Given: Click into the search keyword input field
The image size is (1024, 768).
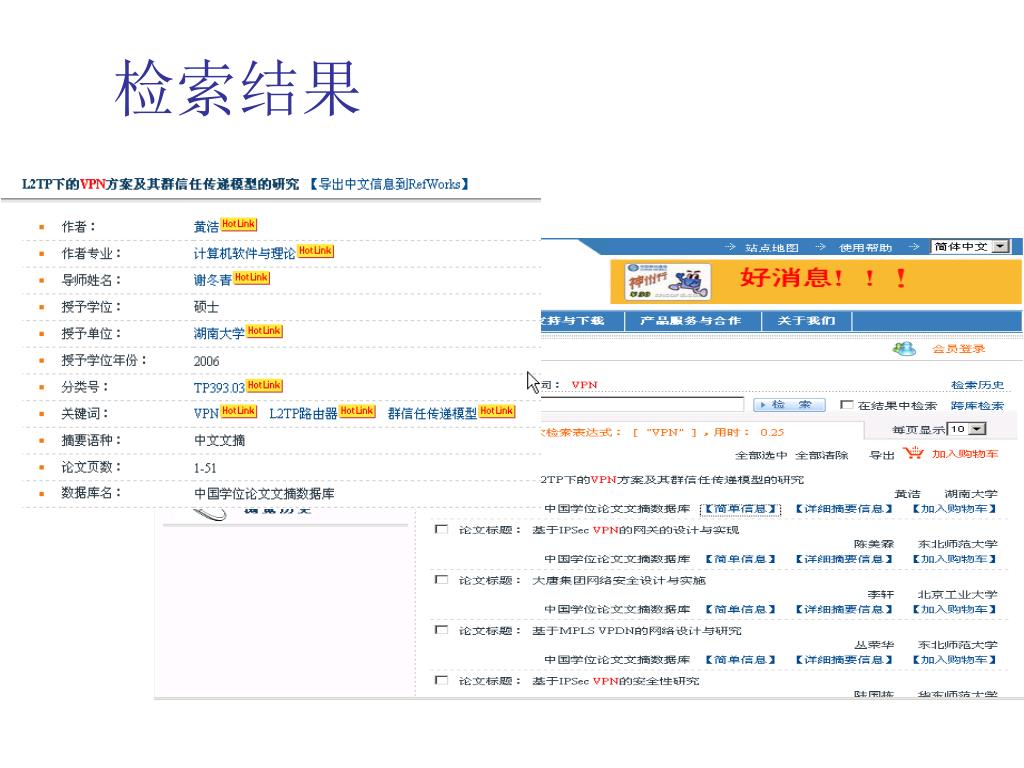Looking at the screenshot, I should [643, 404].
